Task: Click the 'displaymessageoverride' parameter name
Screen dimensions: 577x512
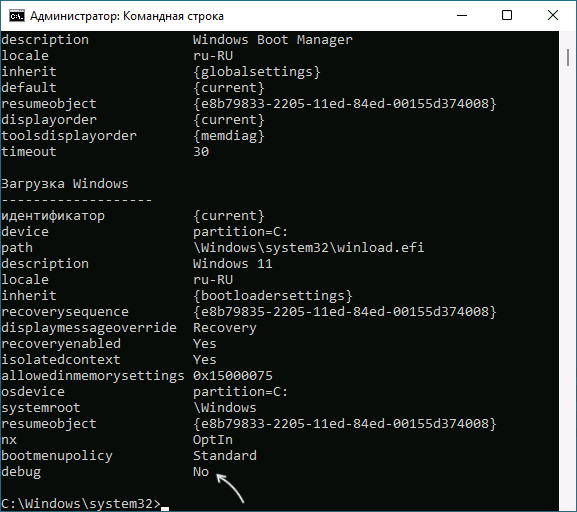Action: pos(89,328)
